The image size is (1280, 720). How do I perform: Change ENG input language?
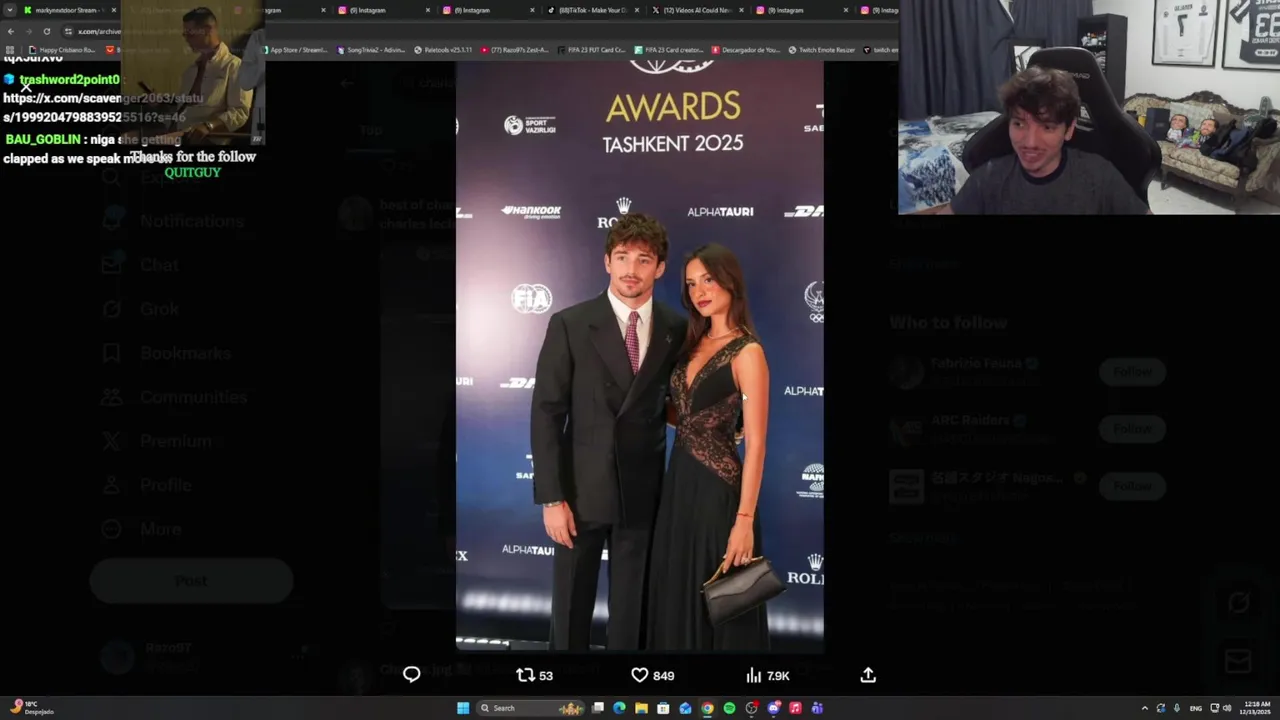pyautogui.click(x=1195, y=708)
